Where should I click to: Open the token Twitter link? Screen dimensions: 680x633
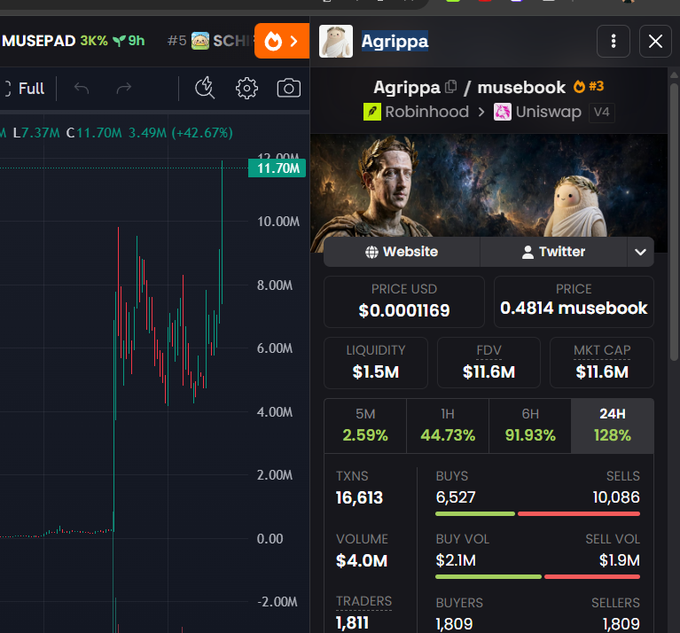tap(553, 252)
